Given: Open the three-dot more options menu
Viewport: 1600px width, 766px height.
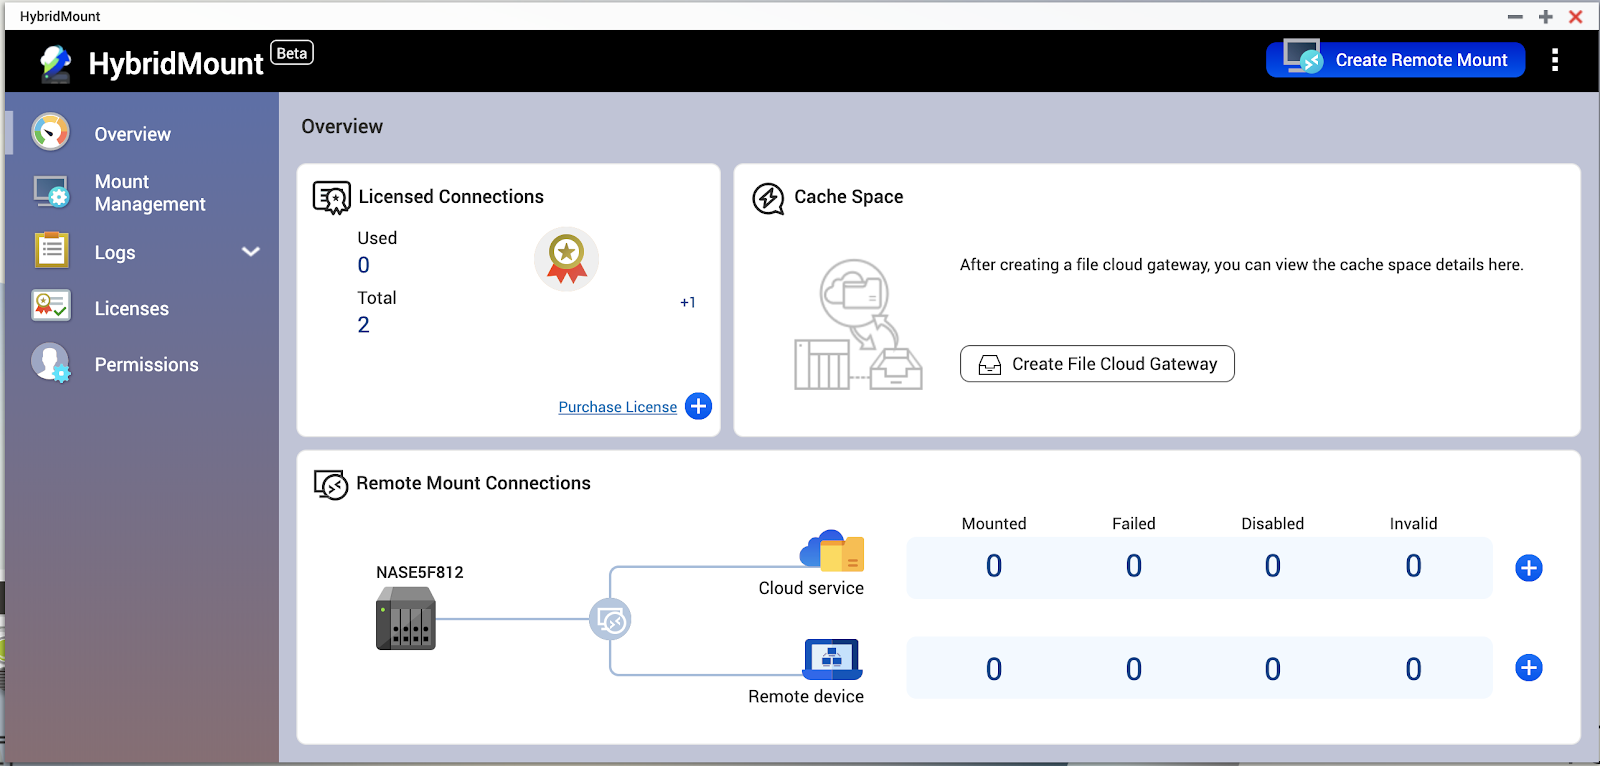Looking at the screenshot, I should point(1554,60).
